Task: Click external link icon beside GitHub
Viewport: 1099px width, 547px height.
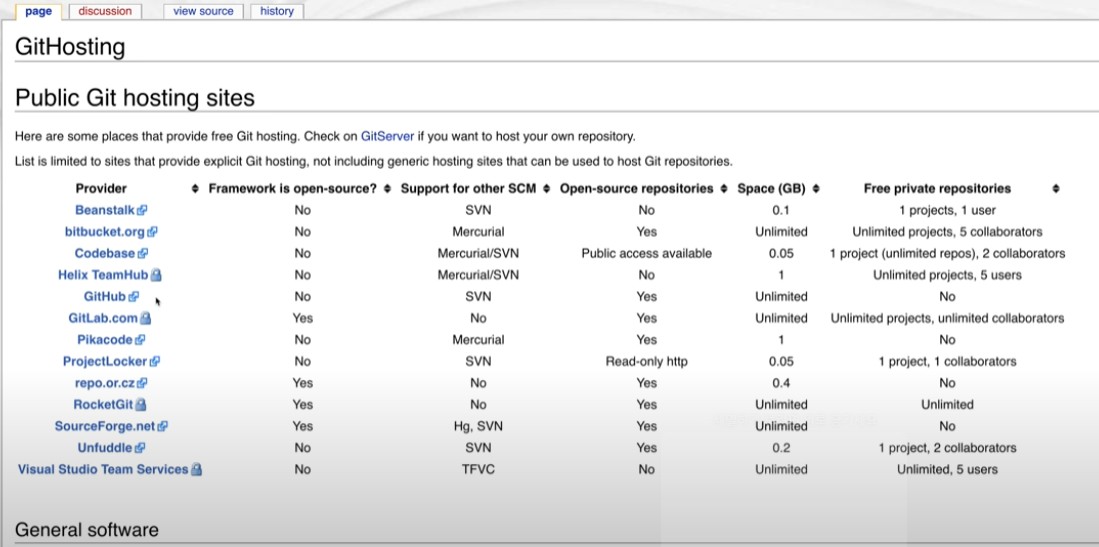Action: [x=133, y=297]
